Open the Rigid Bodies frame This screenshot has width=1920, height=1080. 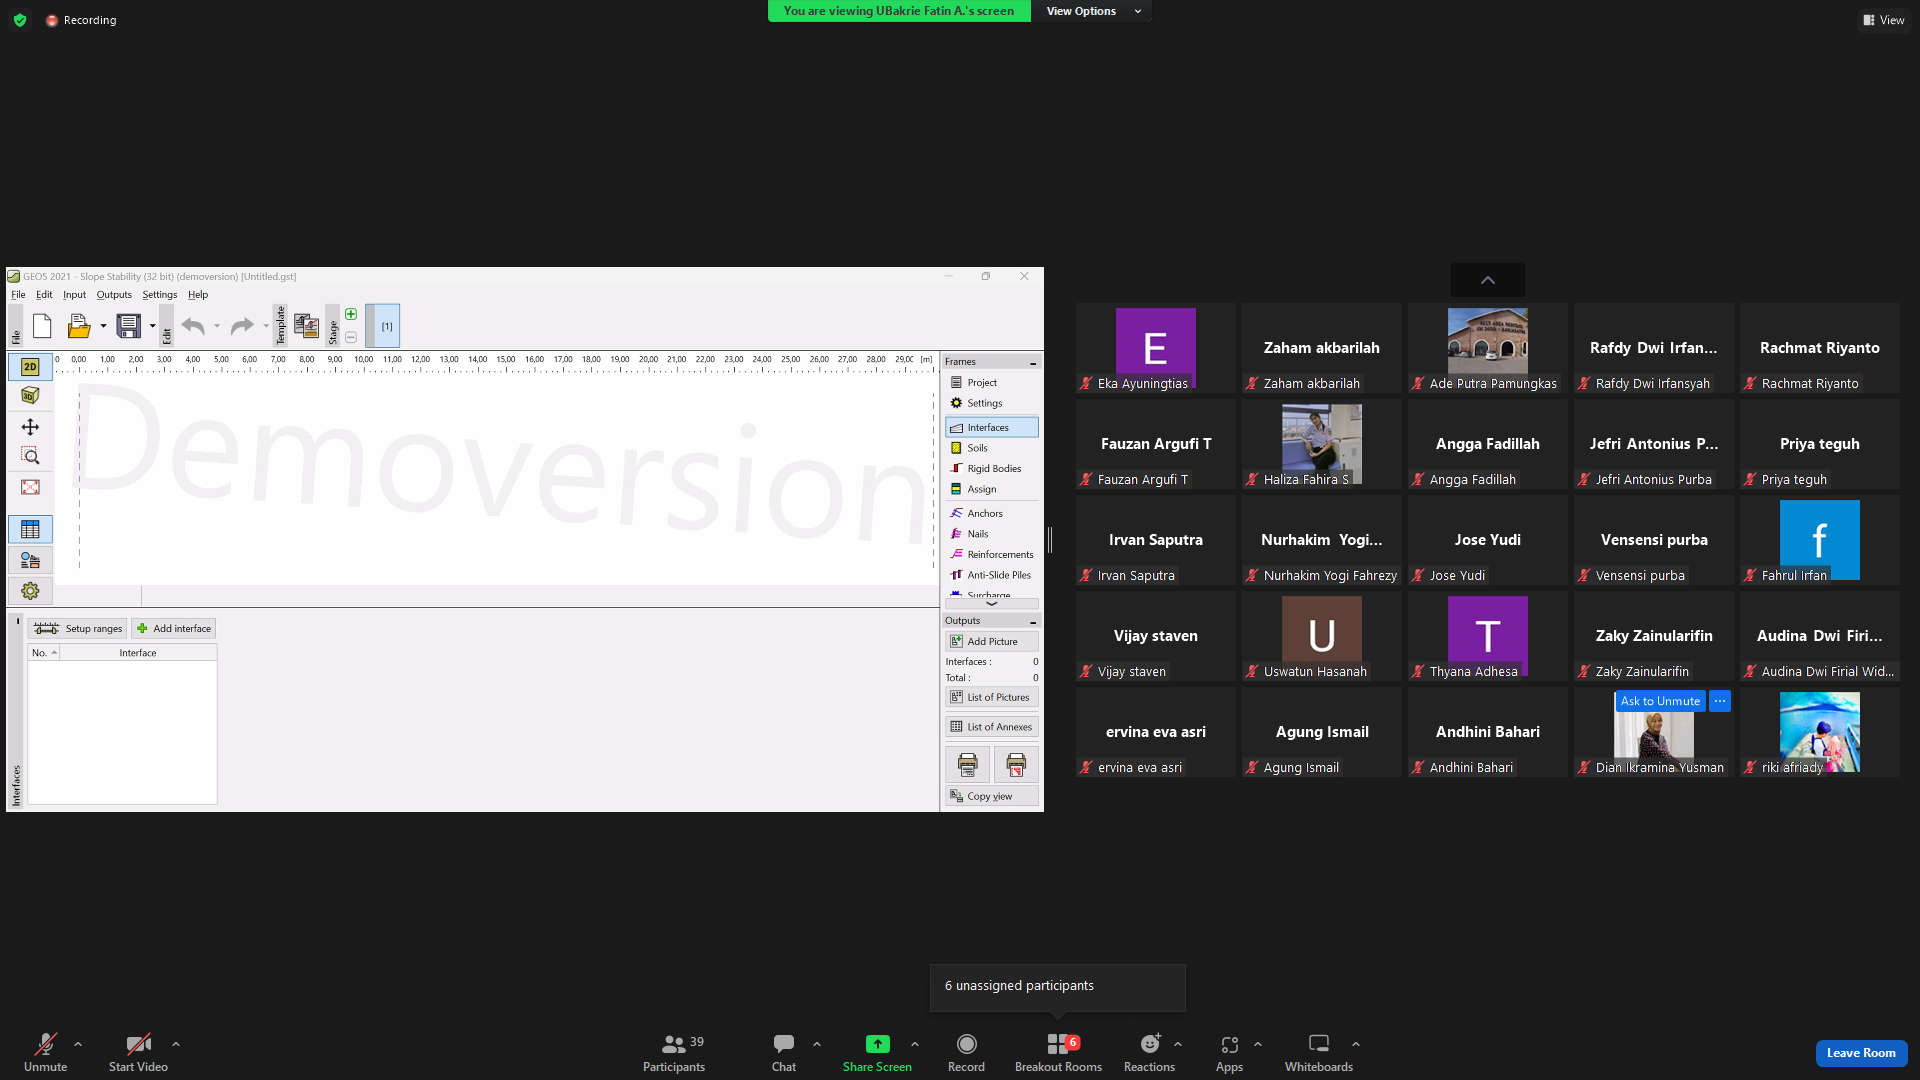pos(992,469)
